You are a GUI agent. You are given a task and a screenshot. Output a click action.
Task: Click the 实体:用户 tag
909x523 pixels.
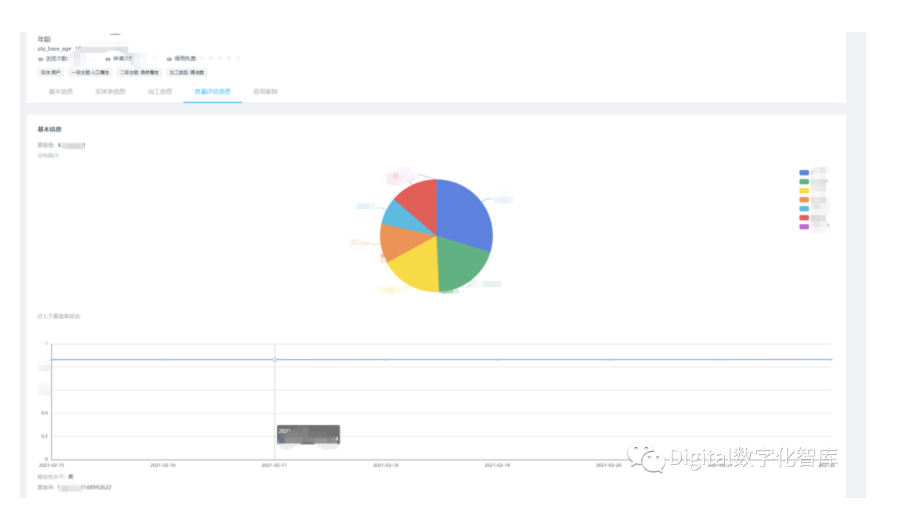pos(50,72)
